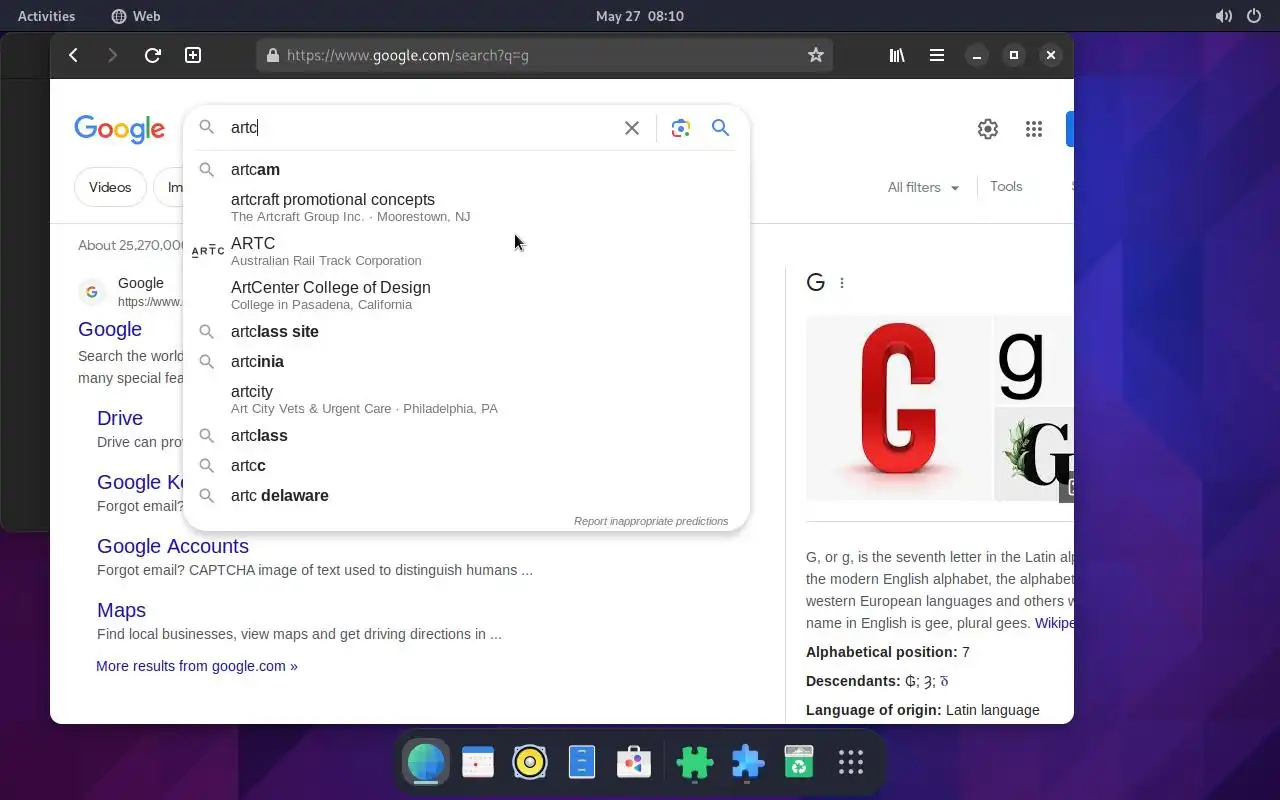Reload the page with refresh icon
Screen dimensions: 1280x800
tap(153, 55)
